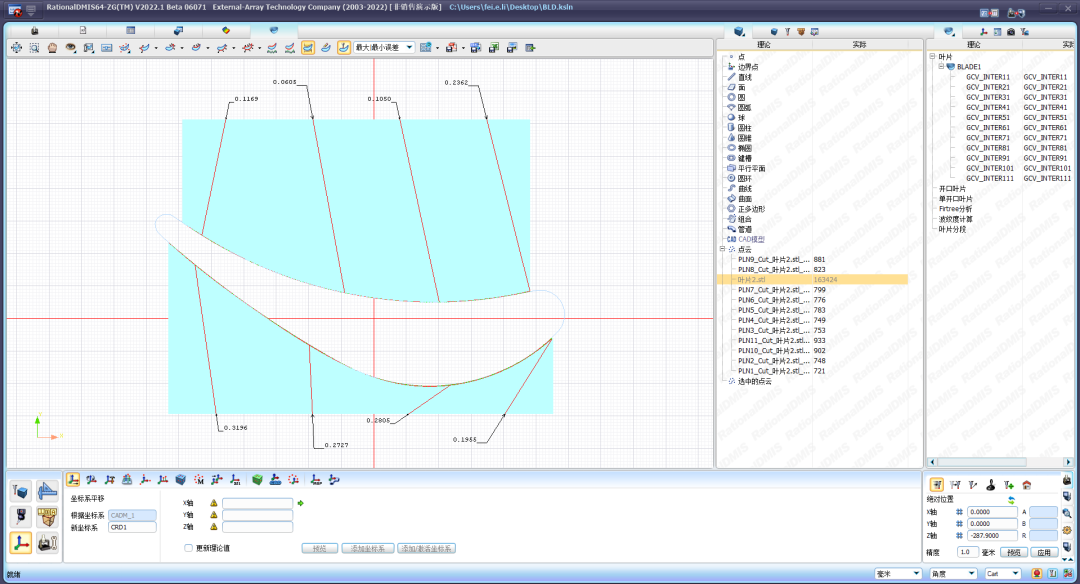Select the coordinate system axis icon in left panel
Image resolution: width=1080 pixels, height=584 pixels.
point(20,542)
